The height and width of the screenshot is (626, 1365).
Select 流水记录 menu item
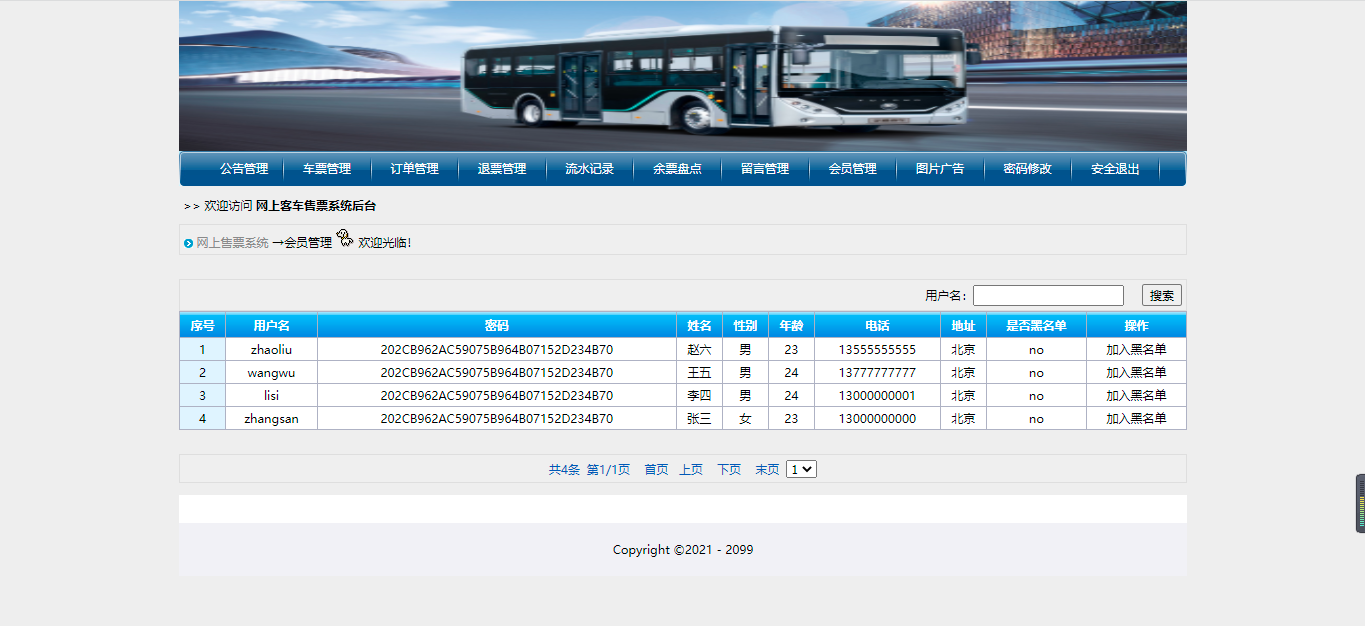point(589,169)
